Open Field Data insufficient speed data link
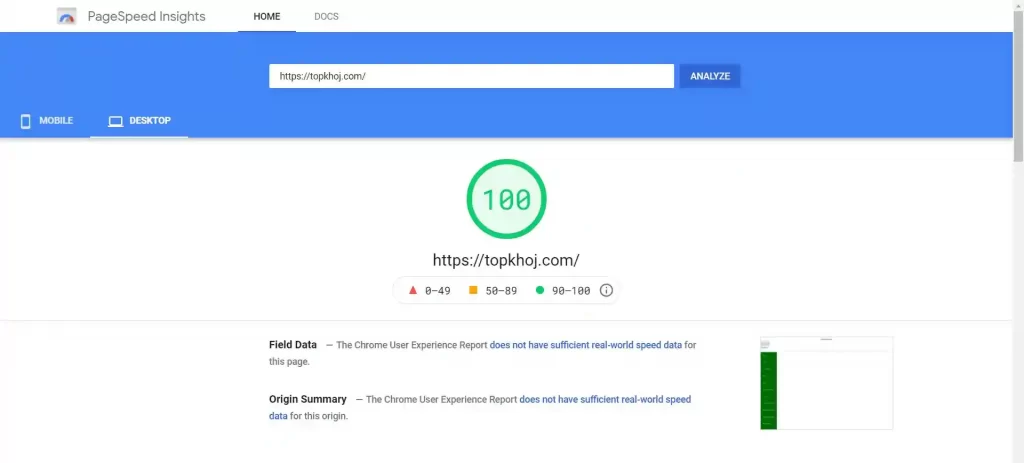 (586, 345)
